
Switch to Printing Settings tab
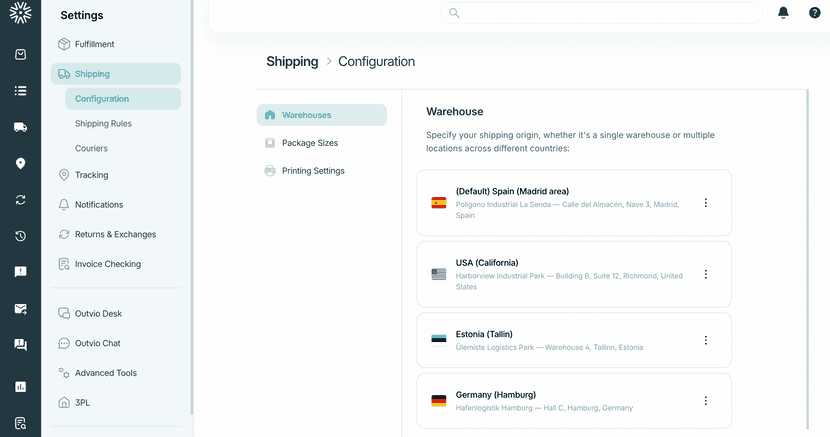pyautogui.click(x=312, y=171)
